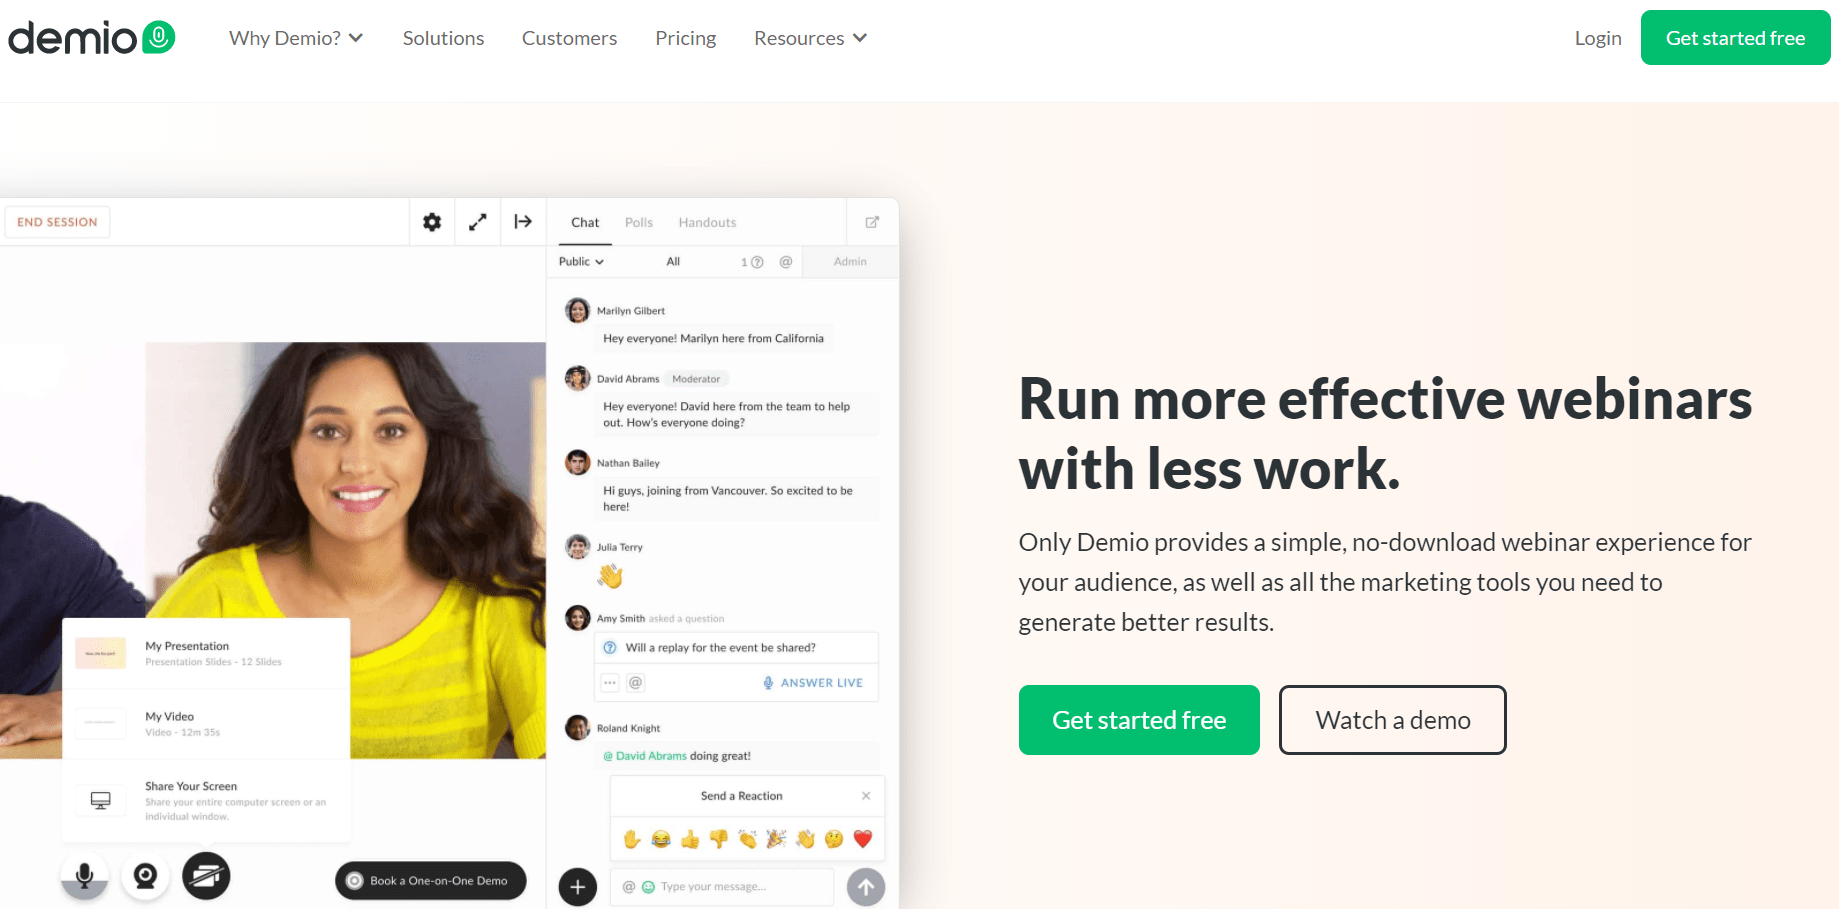
Task: Click the Demio logo
Action: [92, 38]
